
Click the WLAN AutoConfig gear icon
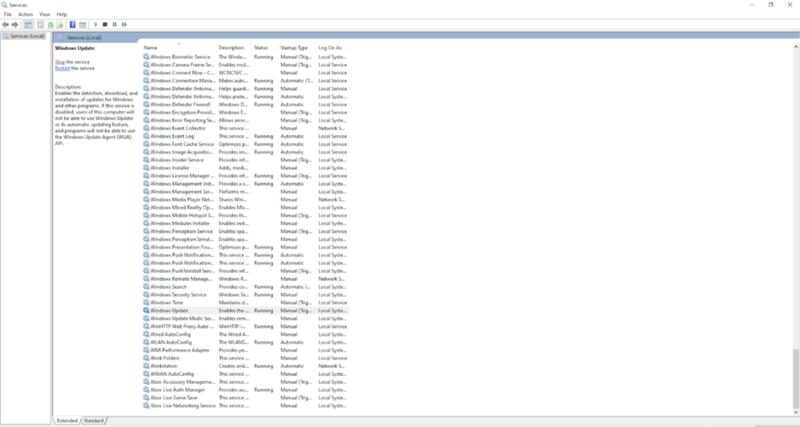[x=146, y=342]
